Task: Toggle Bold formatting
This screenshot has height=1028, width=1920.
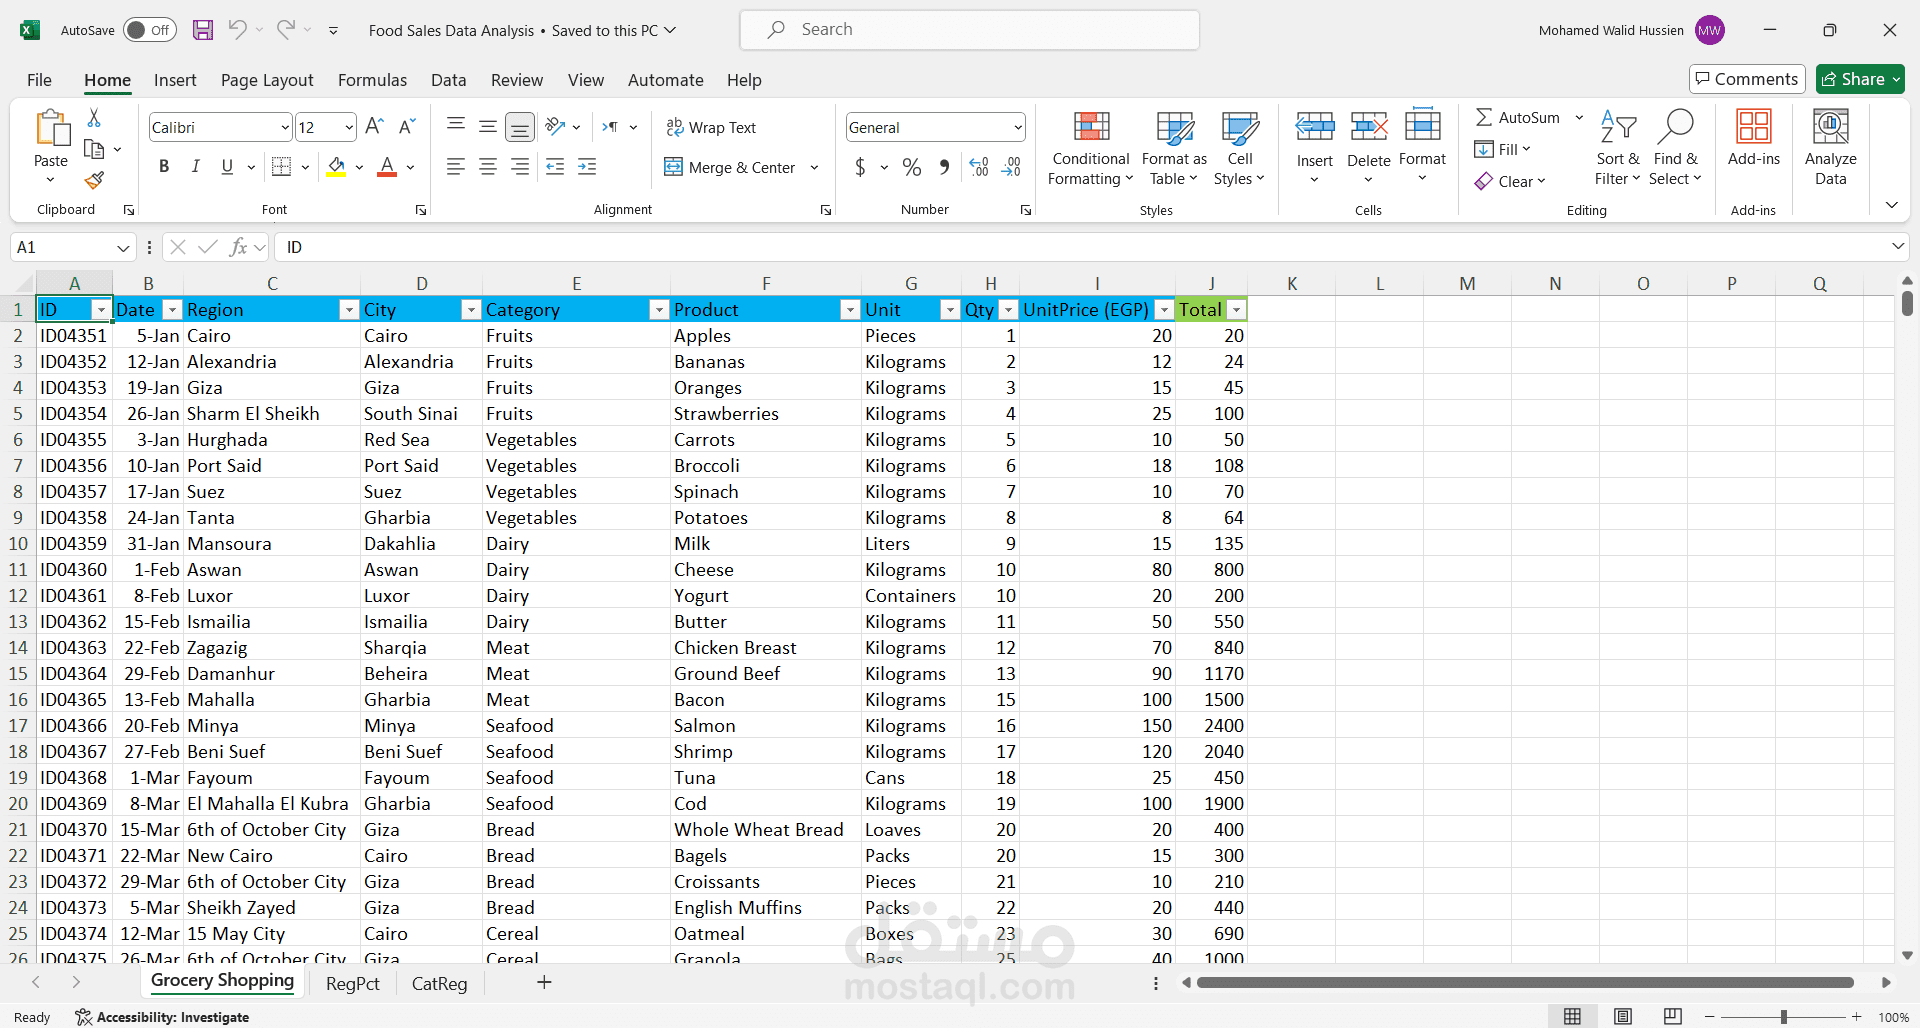Action: coord(164,167)
